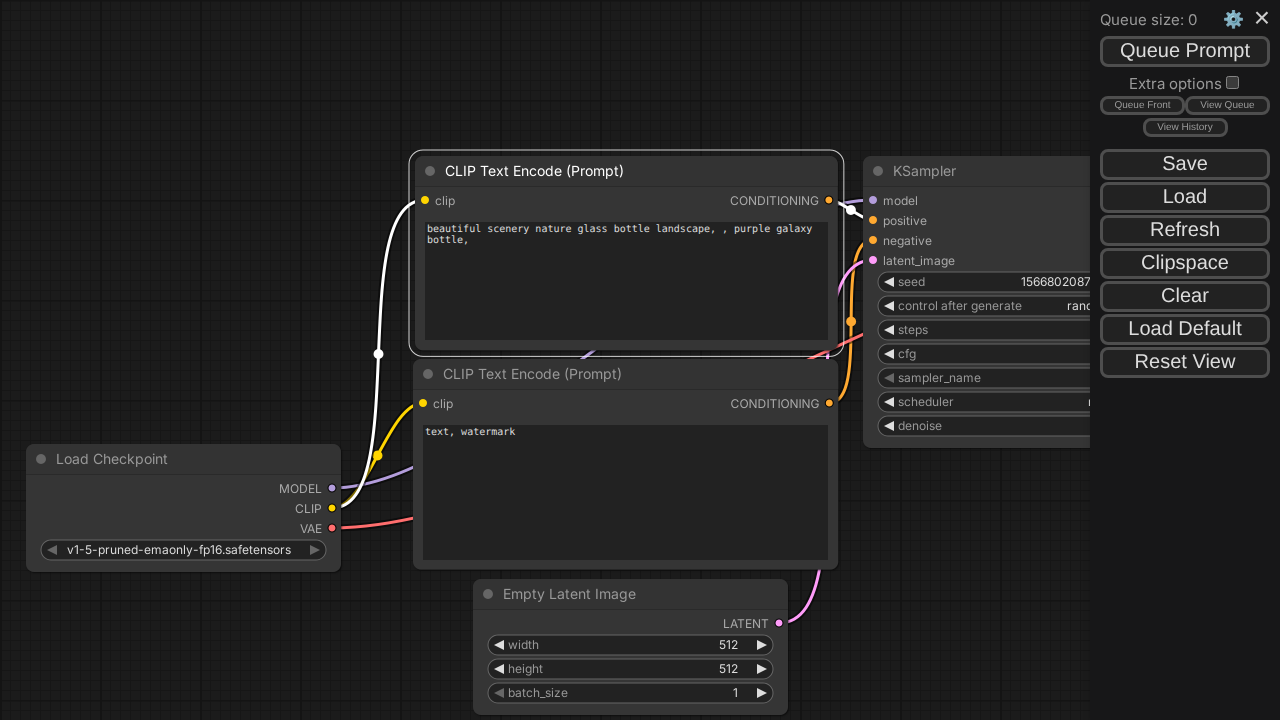Image resolution: width=1280 pixels, height=720 pixels.
Task: Click the VAE output connector on Load Checkpoint
Action: pos(332,528)
